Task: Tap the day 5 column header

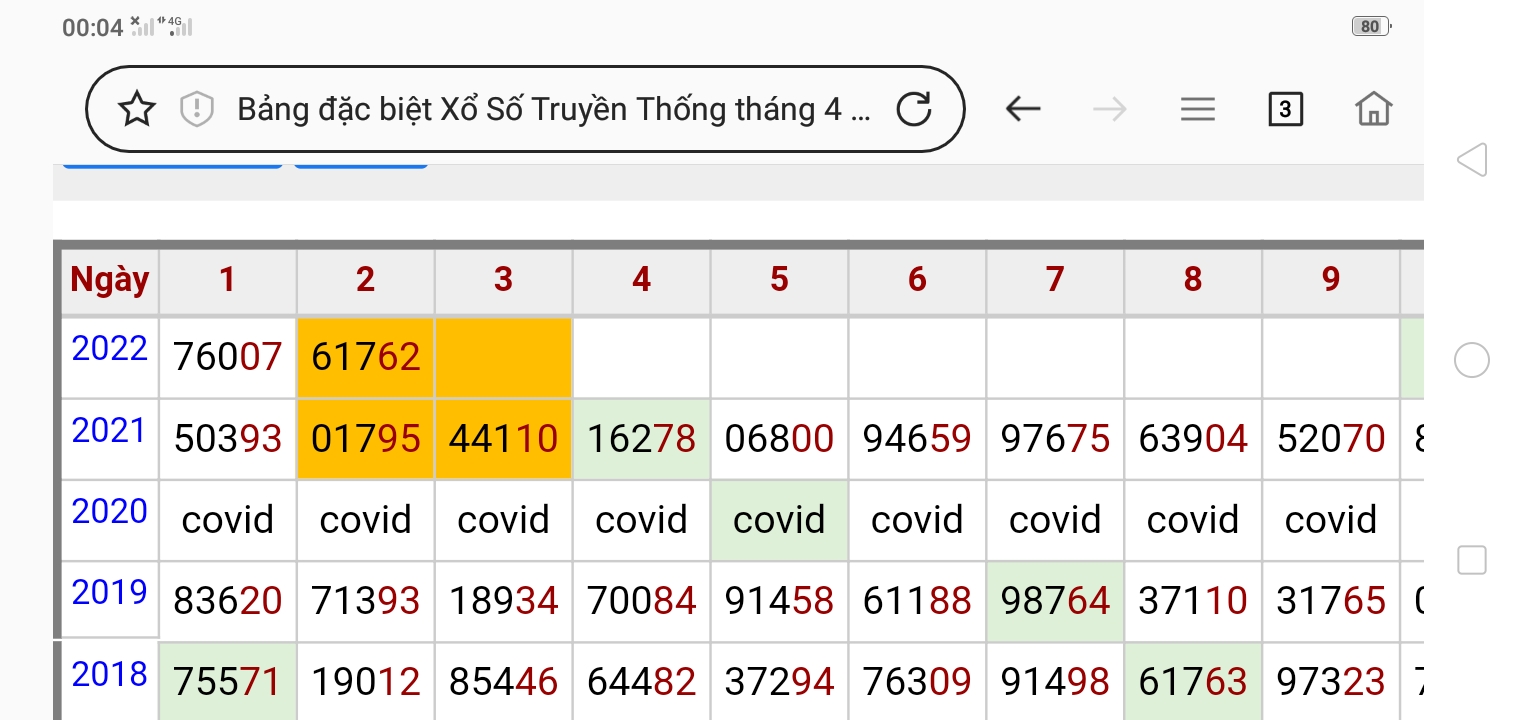Action: click(779, 280)
